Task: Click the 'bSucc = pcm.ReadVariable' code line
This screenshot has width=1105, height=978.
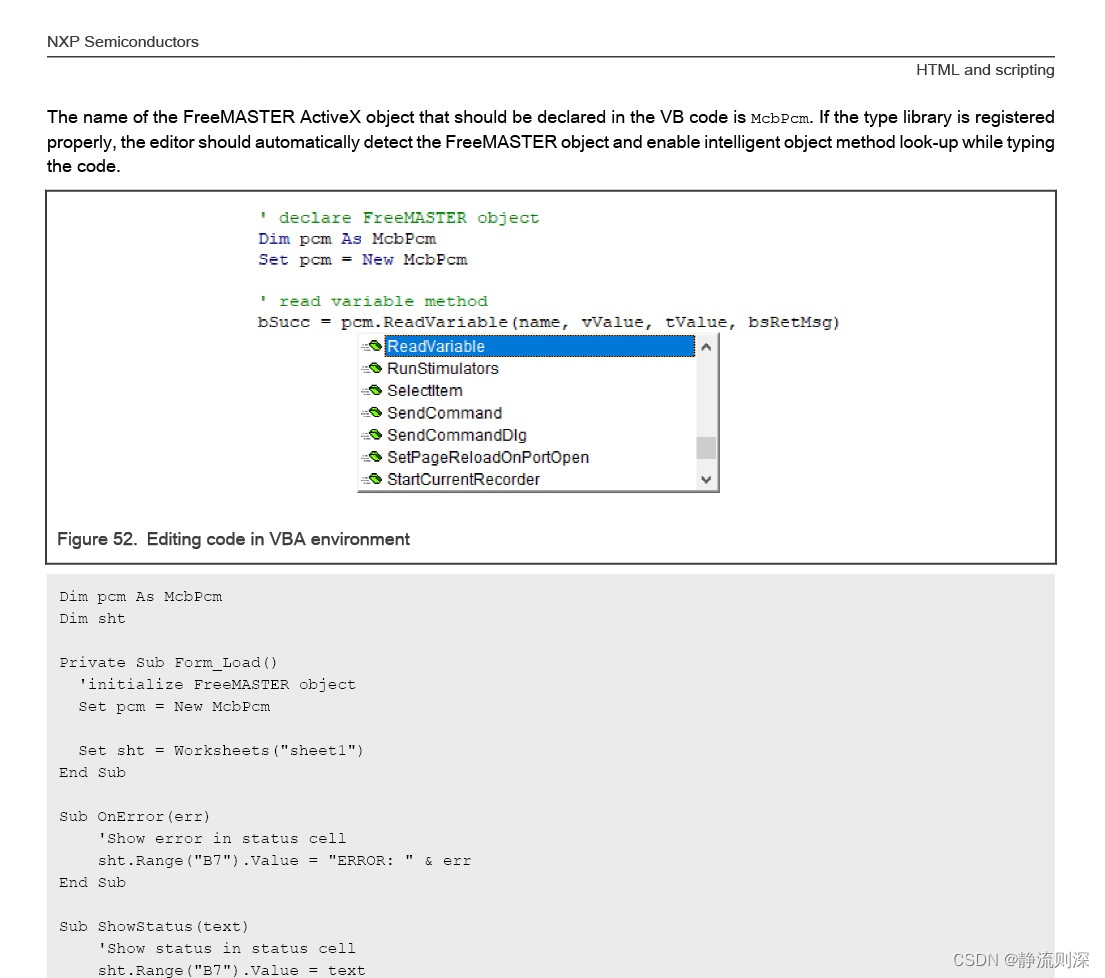Action: (548, 322)
